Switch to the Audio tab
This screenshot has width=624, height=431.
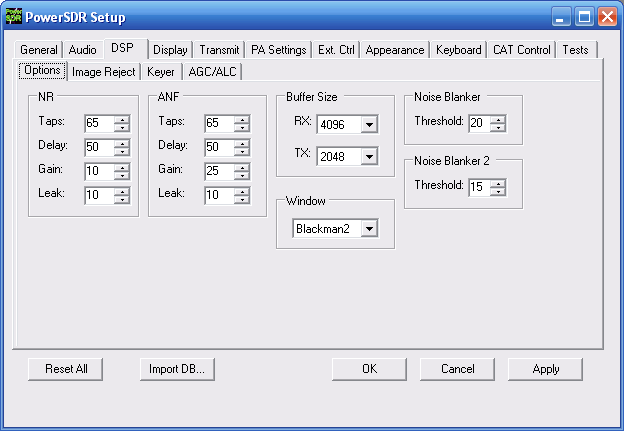(82, 50)
